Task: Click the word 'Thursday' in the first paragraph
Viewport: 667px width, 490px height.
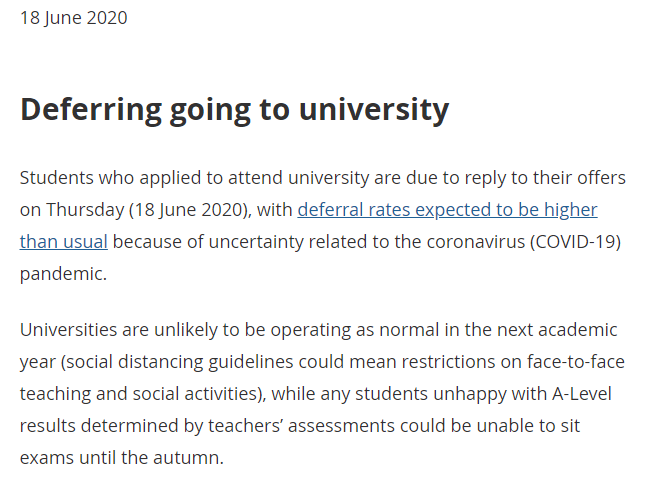Action: pos(85,210)
